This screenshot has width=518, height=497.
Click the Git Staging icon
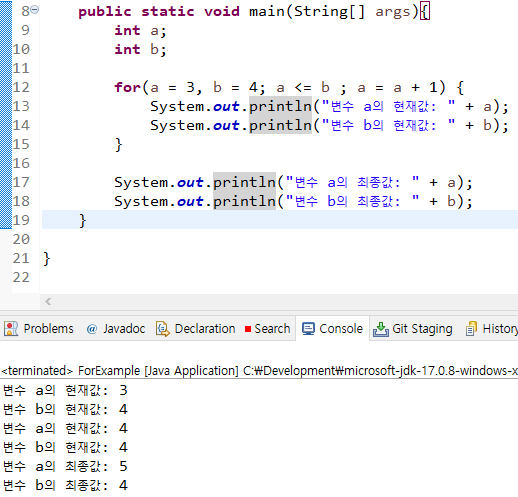381,329
